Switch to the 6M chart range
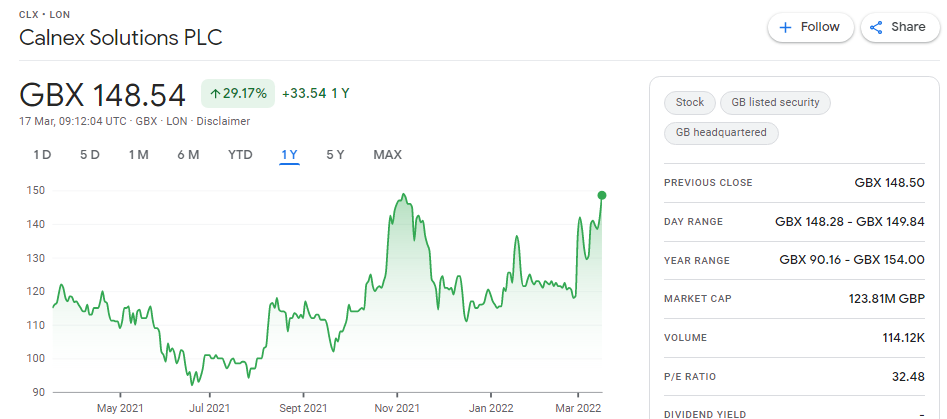 188,155
